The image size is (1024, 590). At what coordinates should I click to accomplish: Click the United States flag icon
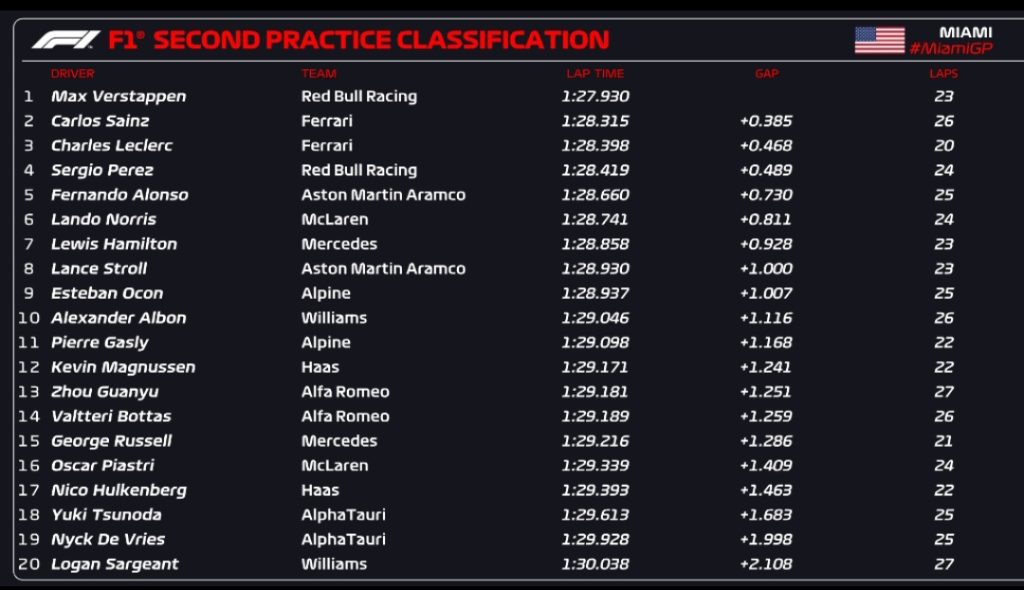click(879, 40)
